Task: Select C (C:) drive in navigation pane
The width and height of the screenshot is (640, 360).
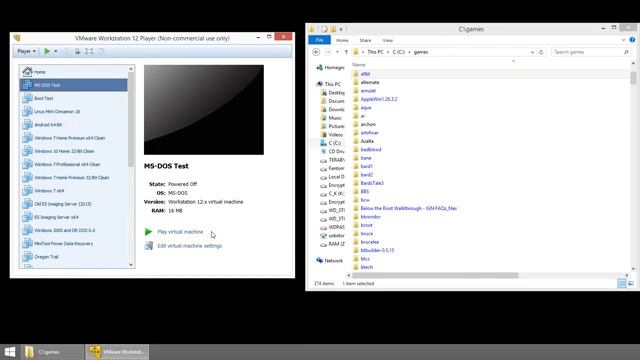Action: pyautogui.click(x=331, y=143)
